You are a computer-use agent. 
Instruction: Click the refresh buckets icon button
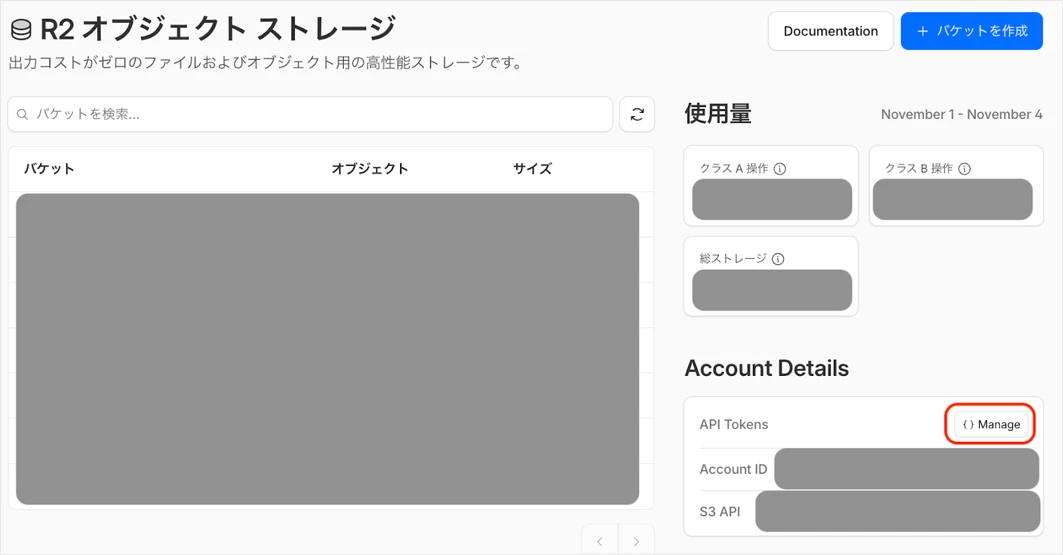pos(637,115)
